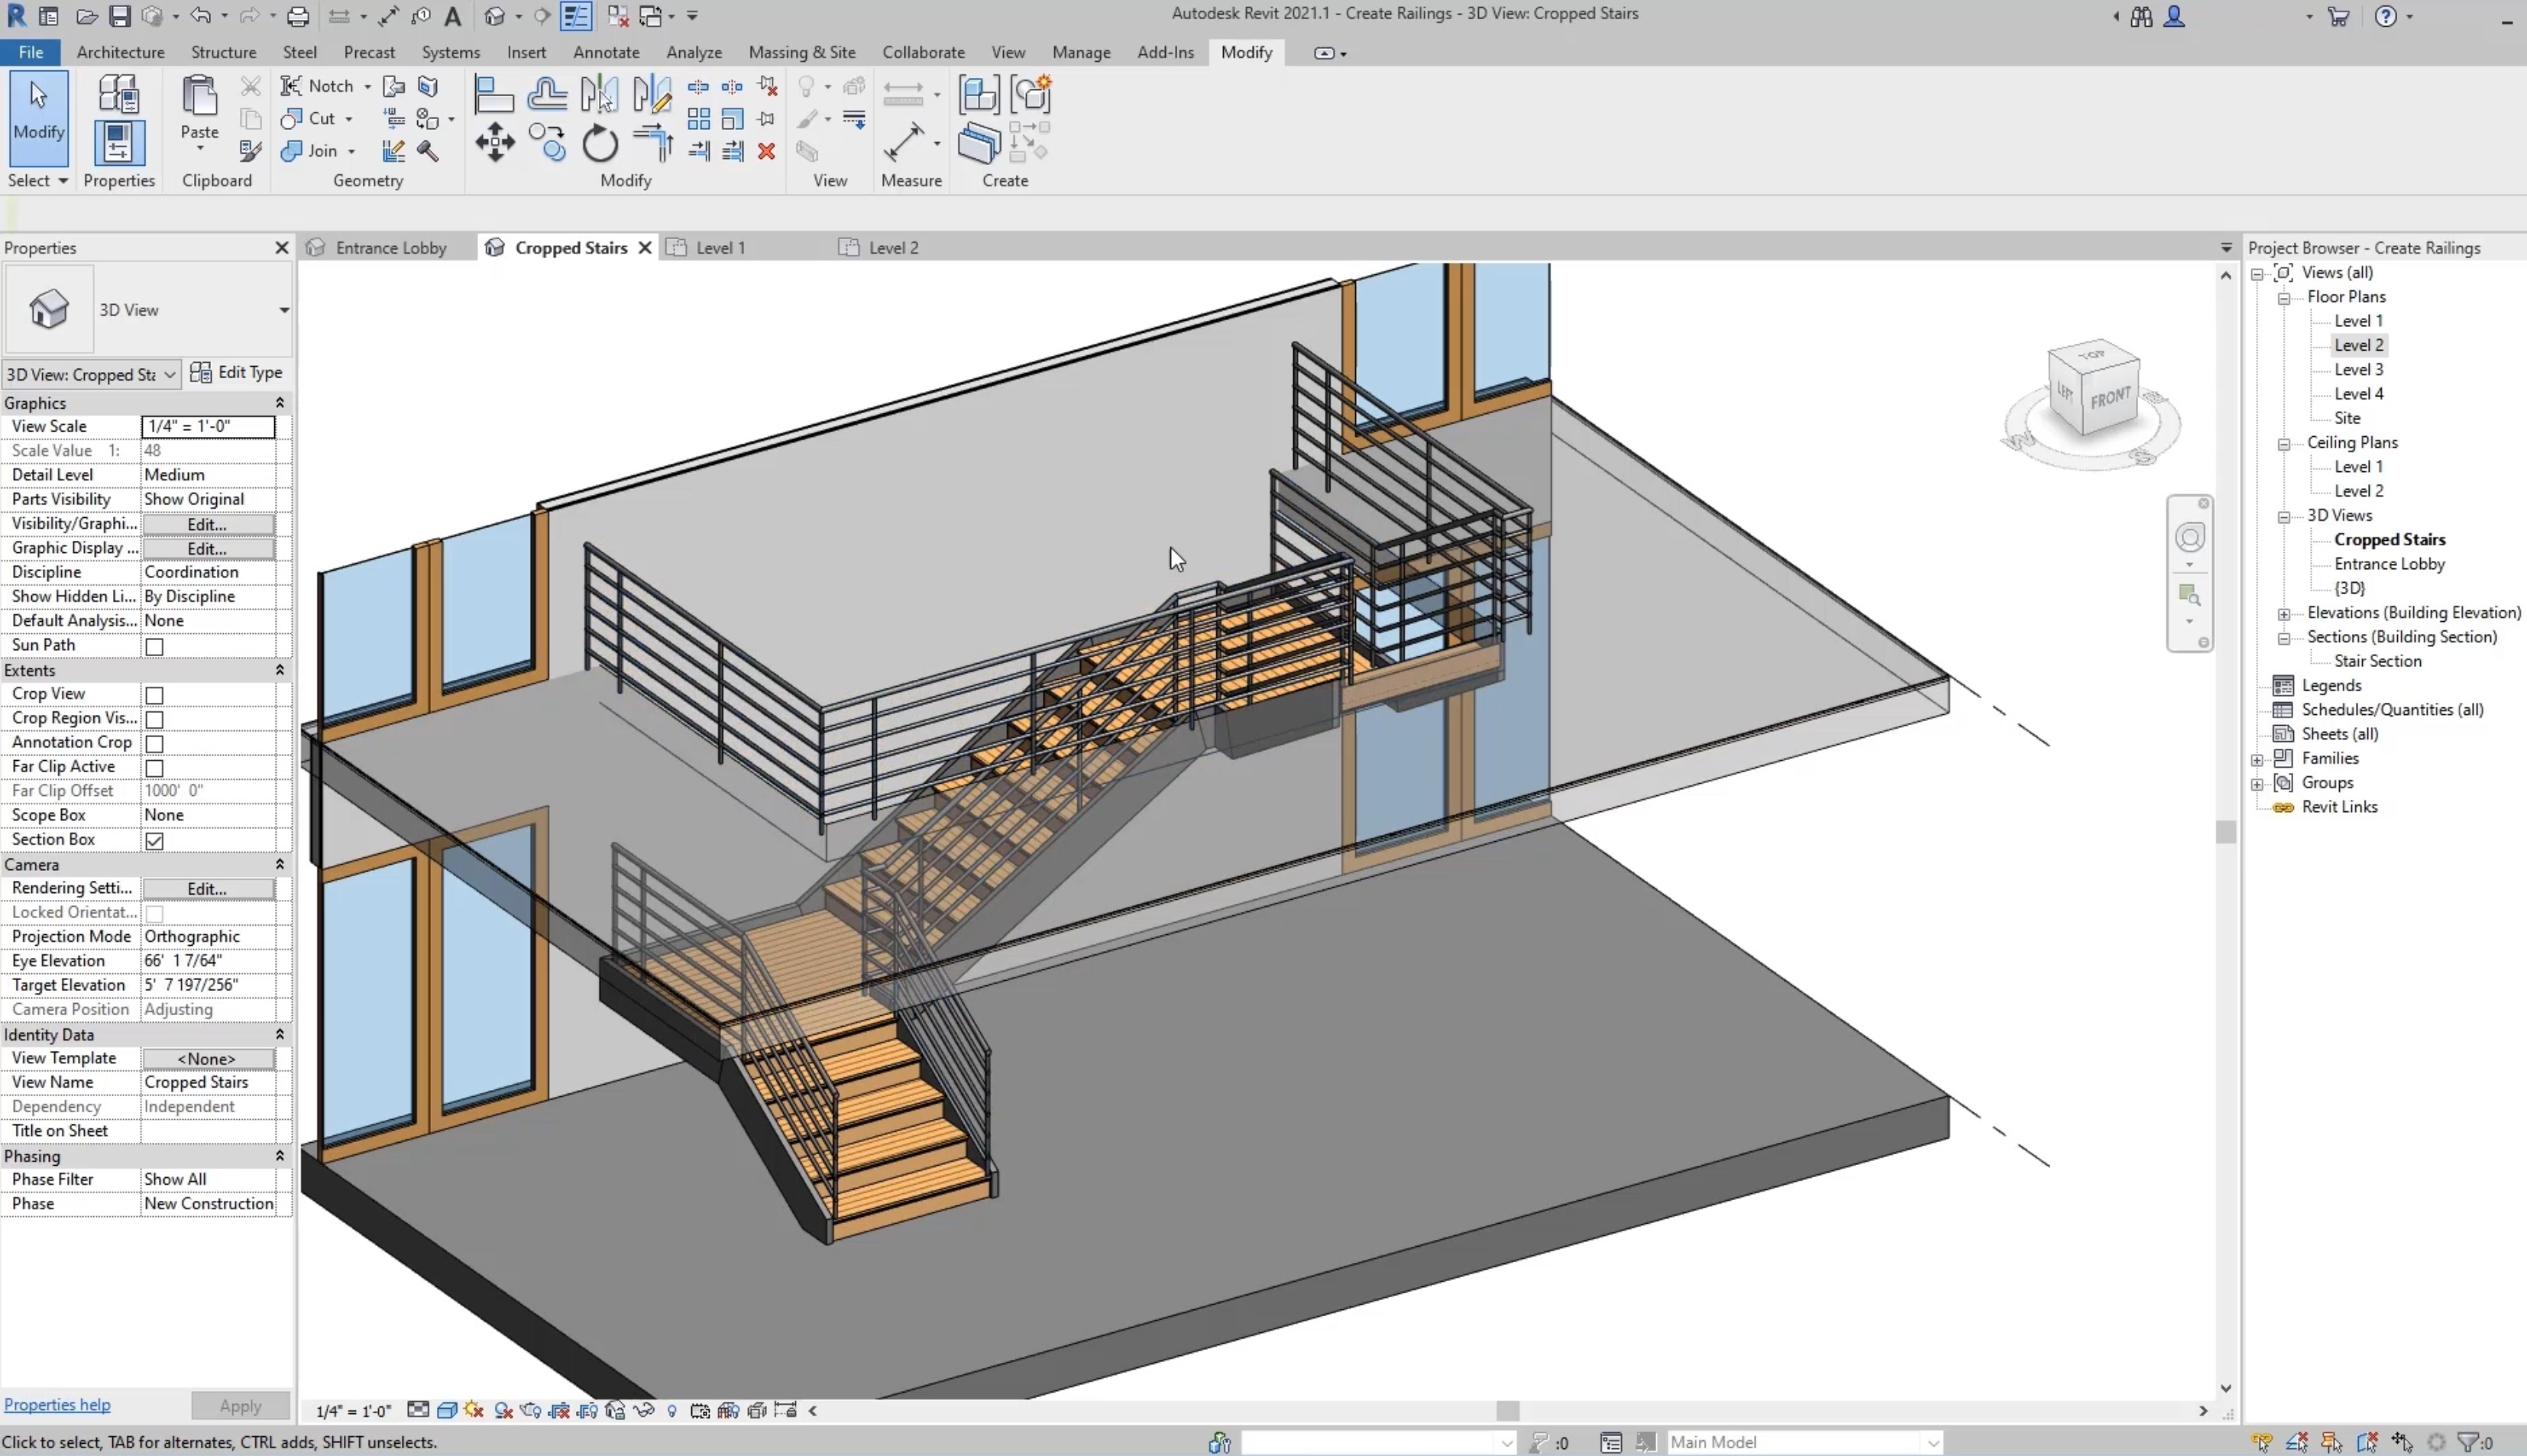The image size is (2527, 1456).
Task: Switch to the Entrance Lobby view tab
Action: 390,248
